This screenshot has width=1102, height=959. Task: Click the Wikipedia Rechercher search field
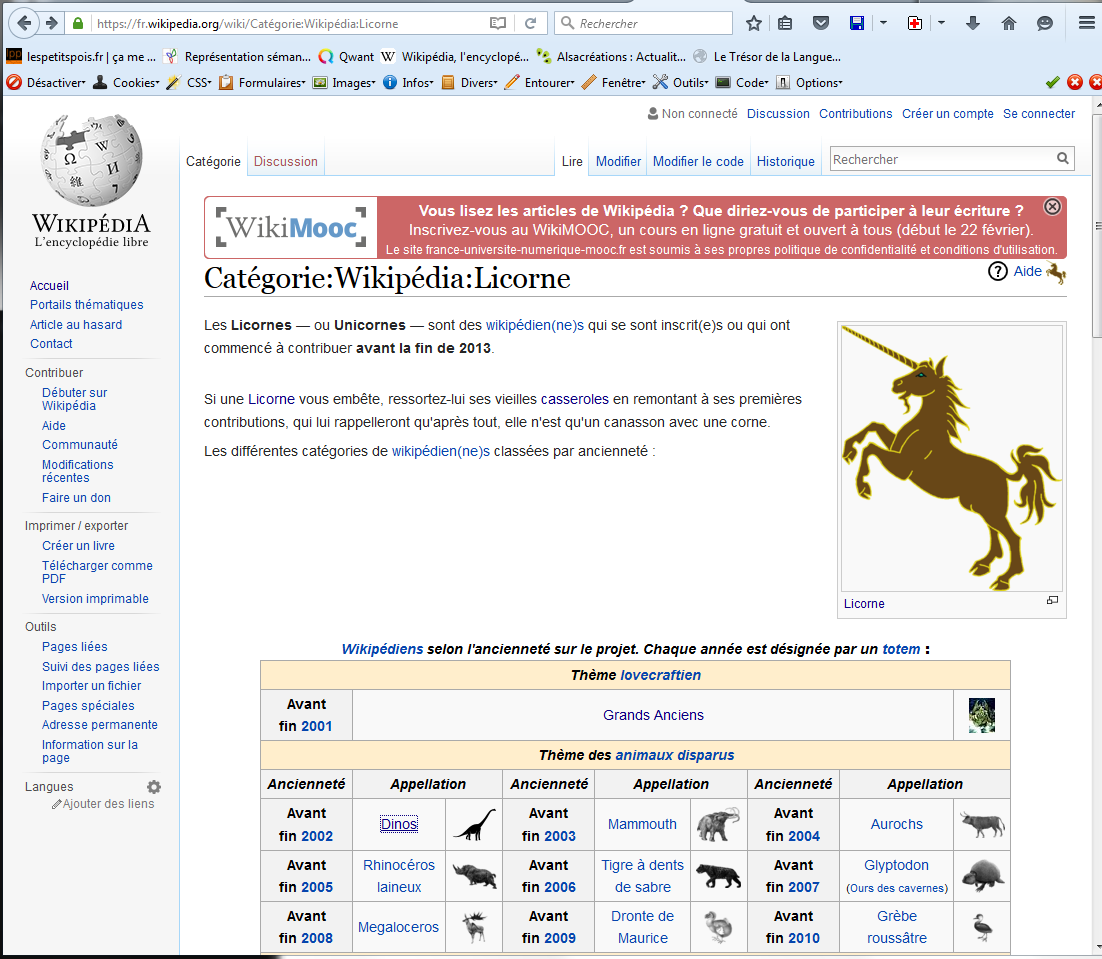tap(940, 159)
